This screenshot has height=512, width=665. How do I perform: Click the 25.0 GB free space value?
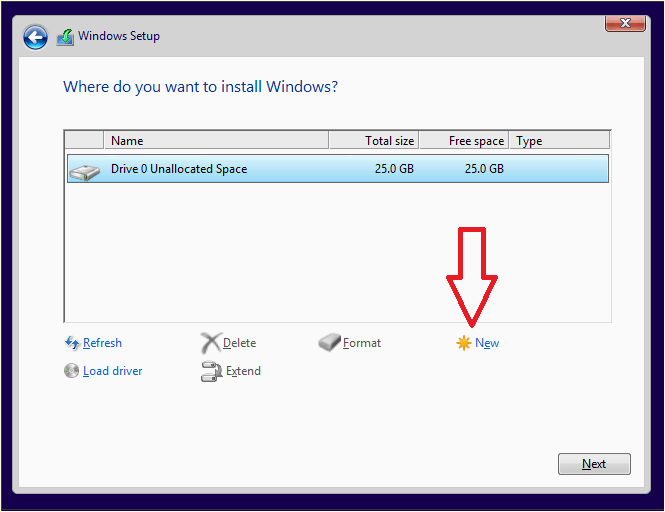[x=484, y=169]
